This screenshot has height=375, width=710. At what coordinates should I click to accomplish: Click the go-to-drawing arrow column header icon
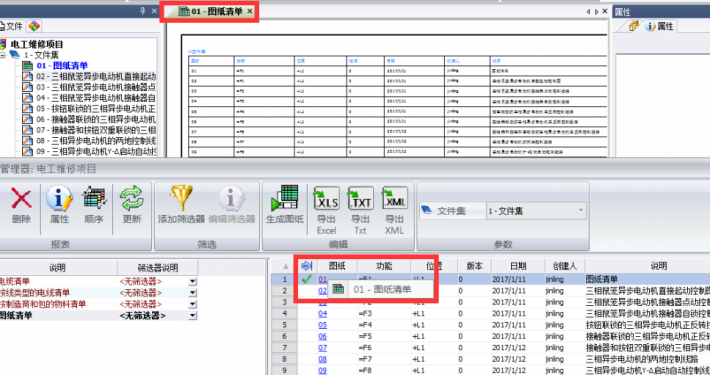(307, 265)
